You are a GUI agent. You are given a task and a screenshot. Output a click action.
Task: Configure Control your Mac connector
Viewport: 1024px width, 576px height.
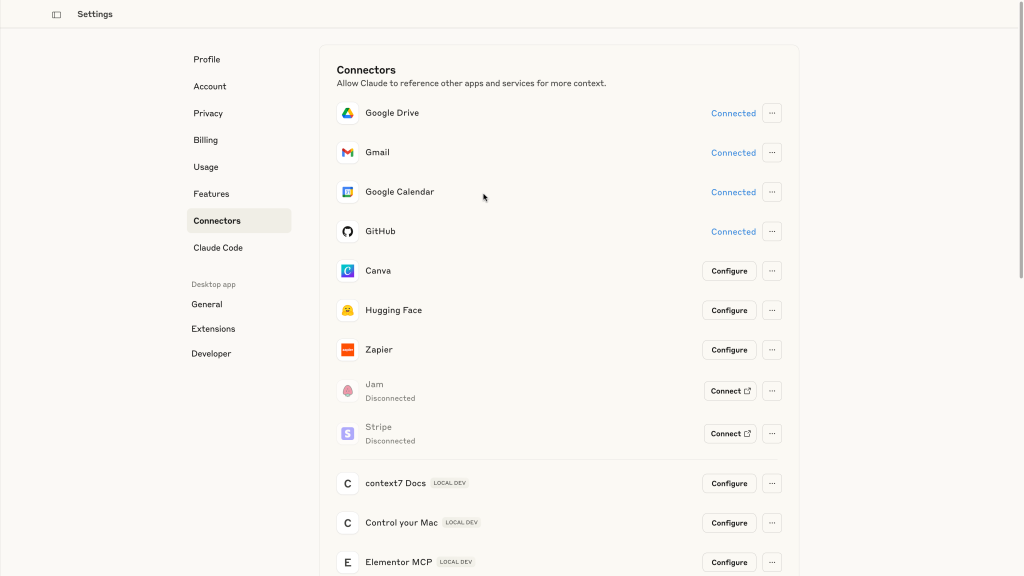click(729, 523)
